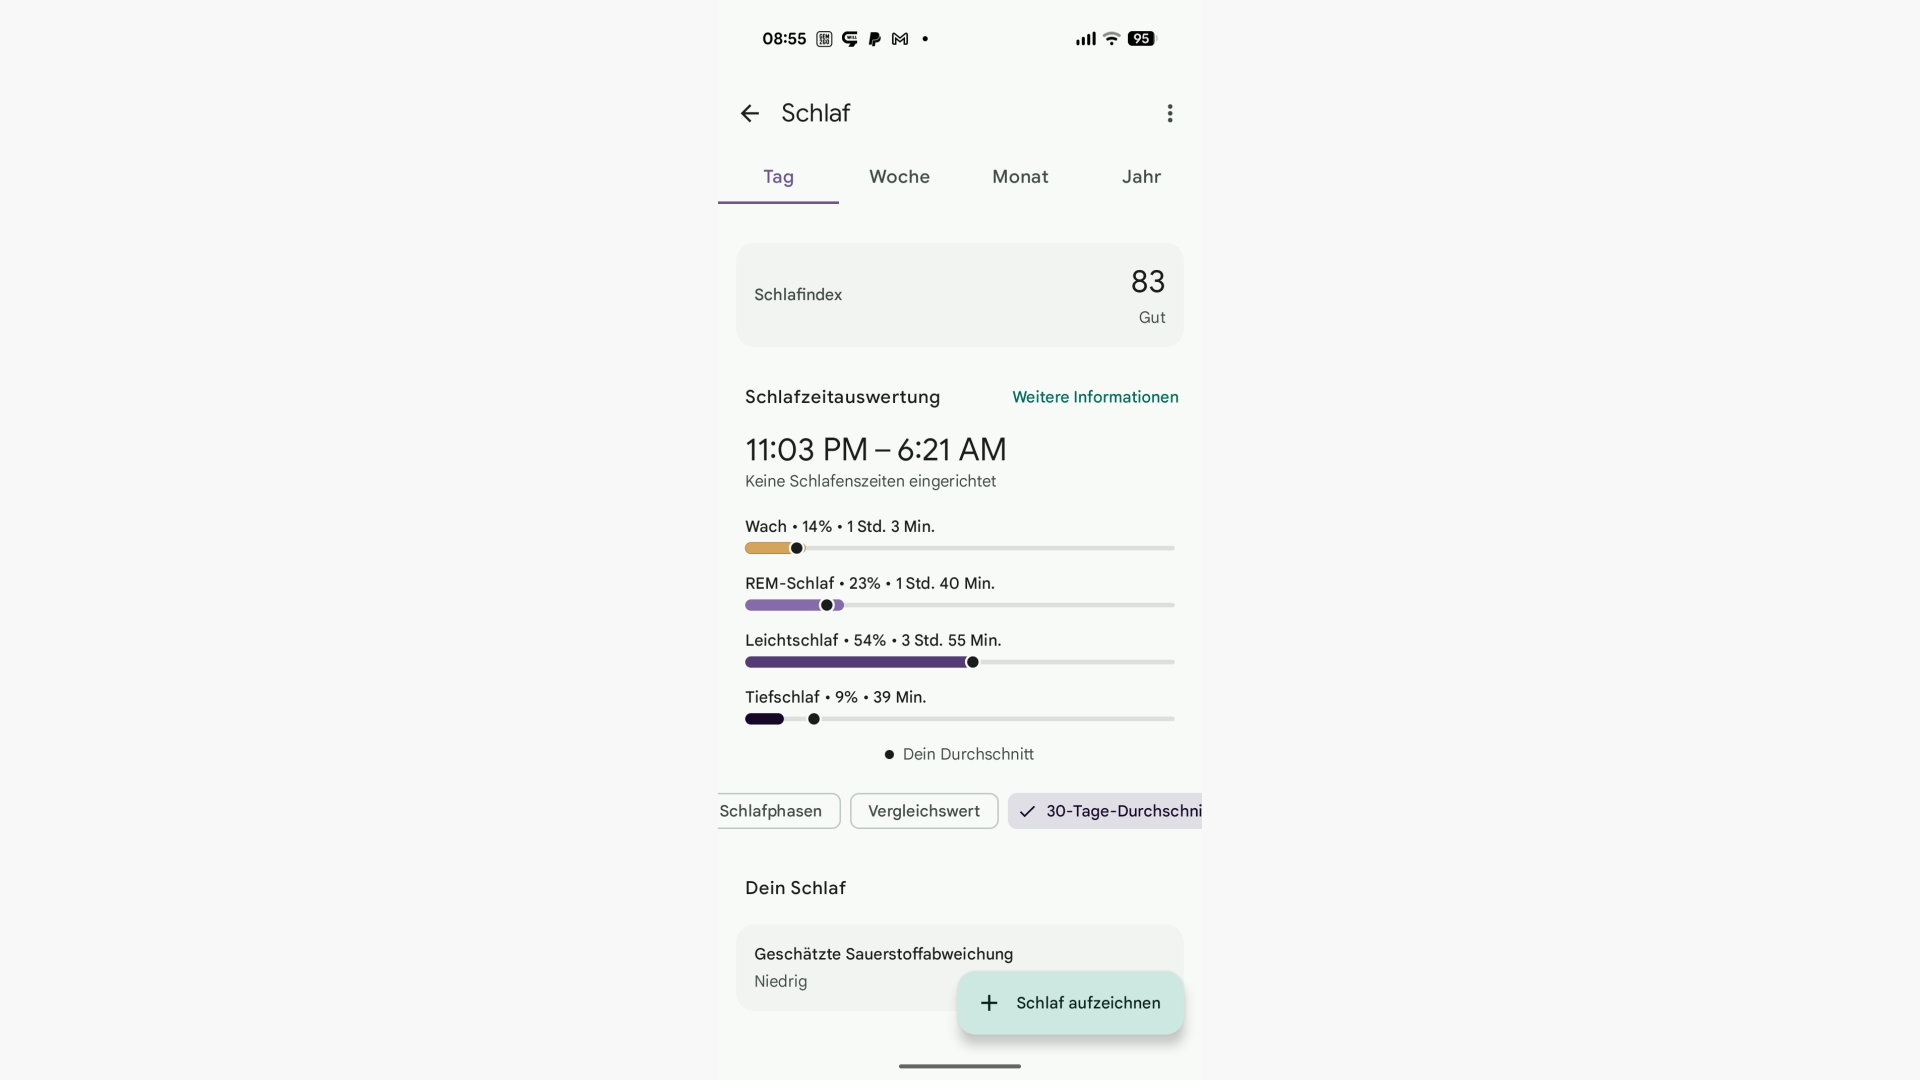Viewport: 1920px width, 1080px height.
Task: Tap the cellular signal strength icon
Action: [x=1085, y=39]
